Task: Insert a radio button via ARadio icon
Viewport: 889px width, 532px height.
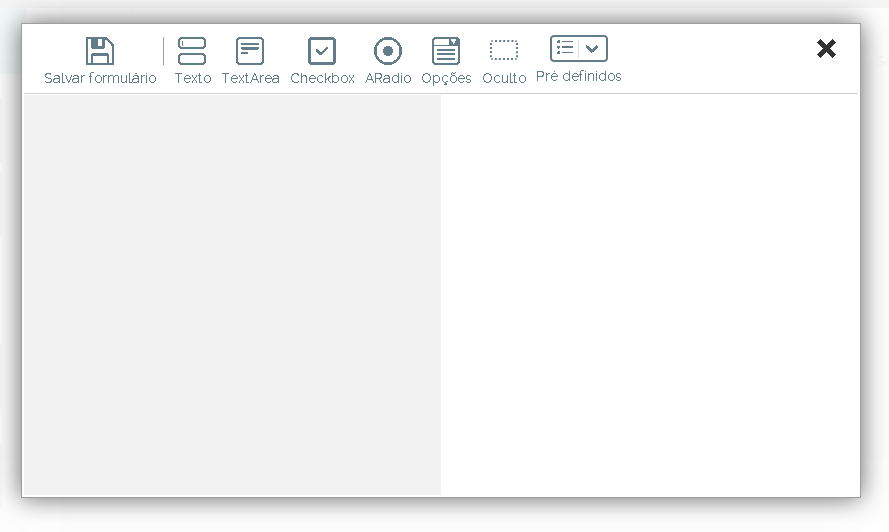Action: (388, 51)
